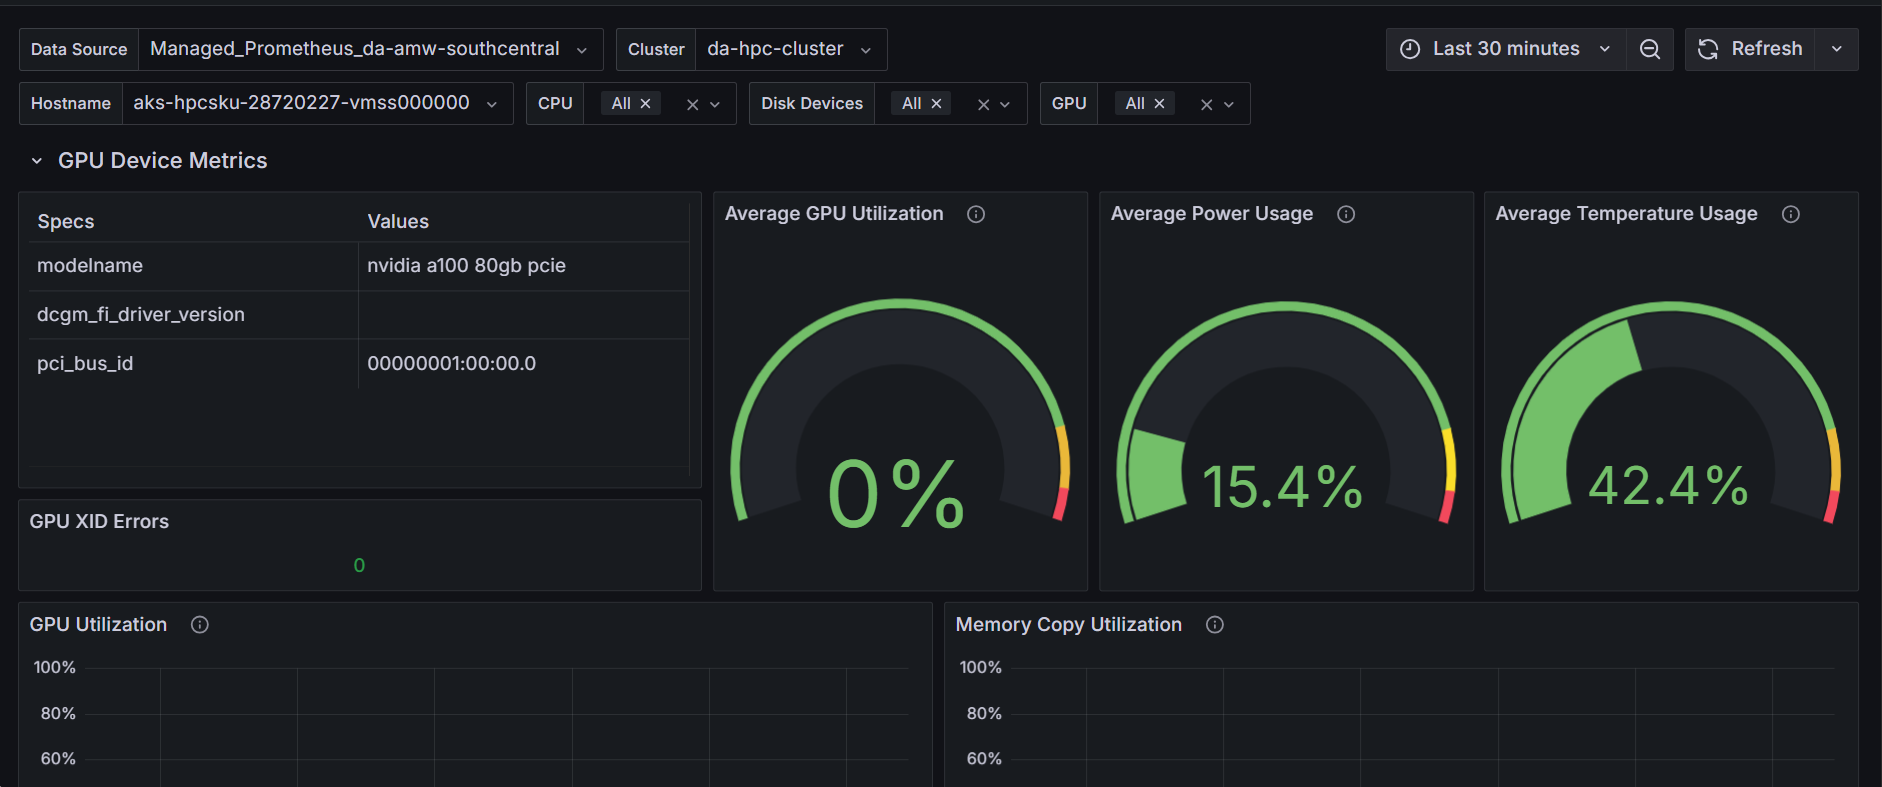Open the Data Source dropdown
The image size is (1882, 787).
pyautogui.click(x=370, y=49)
